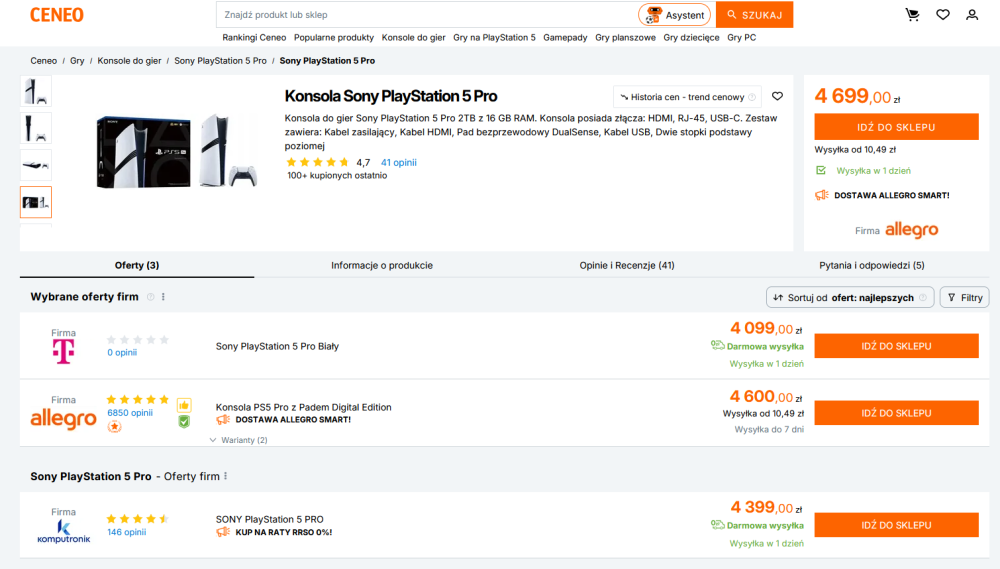Open the user account icon
The height and width of the screenshot is (569, 1000).
pyautogui.click(x=971, y=15)
